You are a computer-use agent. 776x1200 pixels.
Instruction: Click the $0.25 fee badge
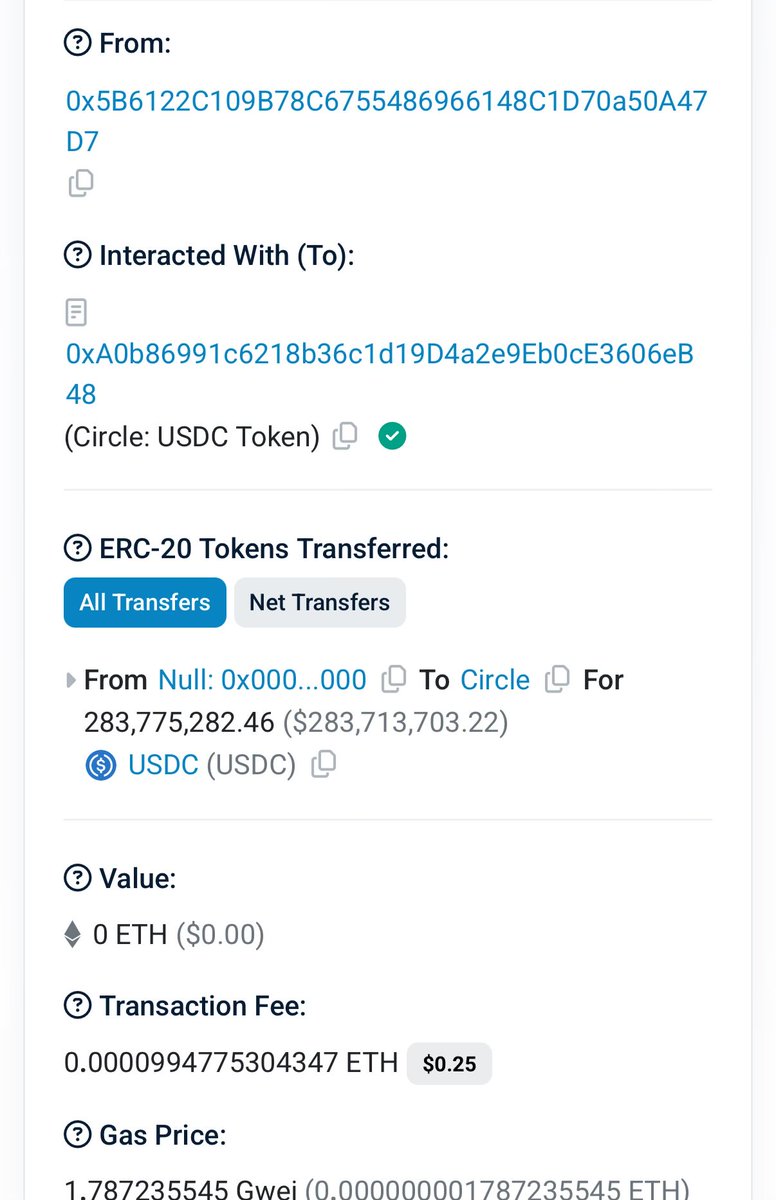449,1064
